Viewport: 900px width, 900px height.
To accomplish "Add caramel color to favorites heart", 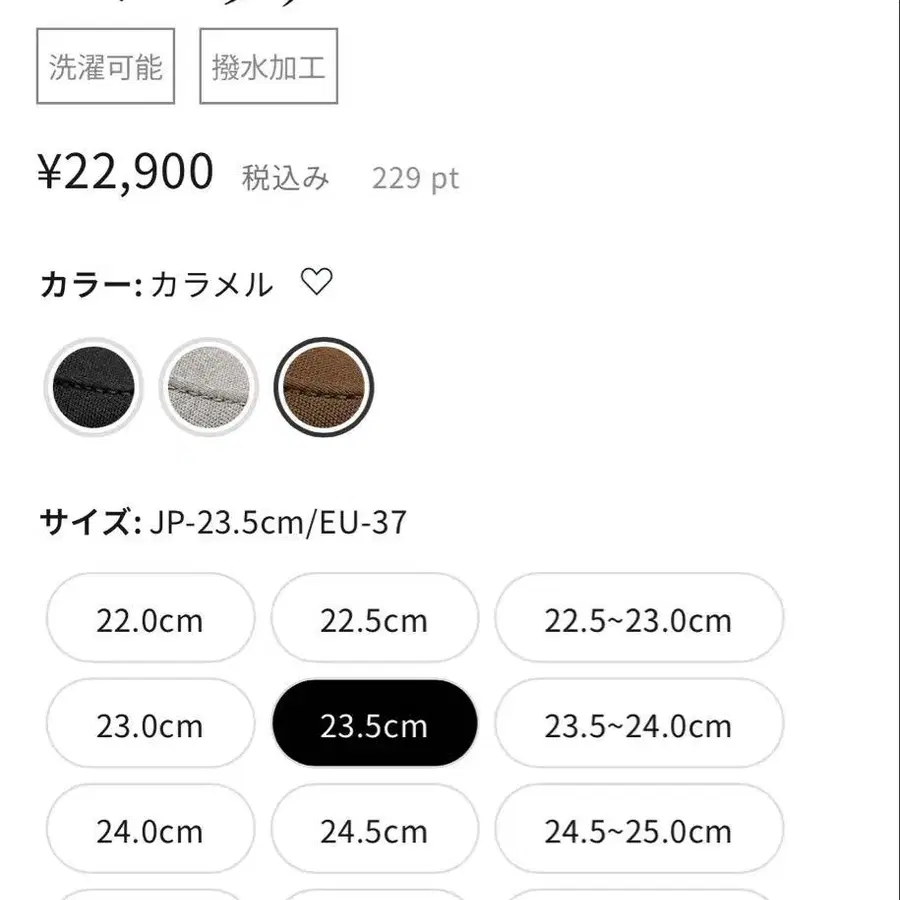I will tap(317, 283).
